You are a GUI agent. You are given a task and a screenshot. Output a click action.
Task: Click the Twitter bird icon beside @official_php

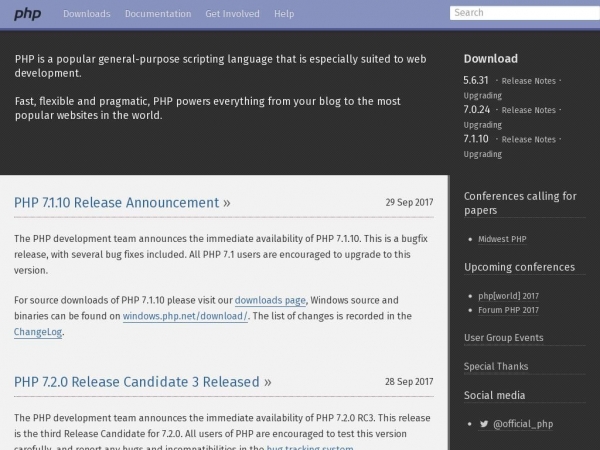point(484,424)
